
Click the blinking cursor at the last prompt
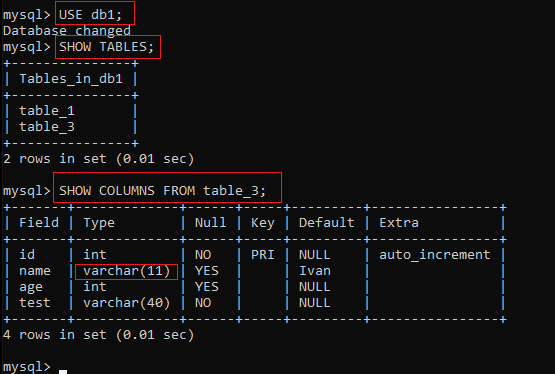[x=63, y=372]
